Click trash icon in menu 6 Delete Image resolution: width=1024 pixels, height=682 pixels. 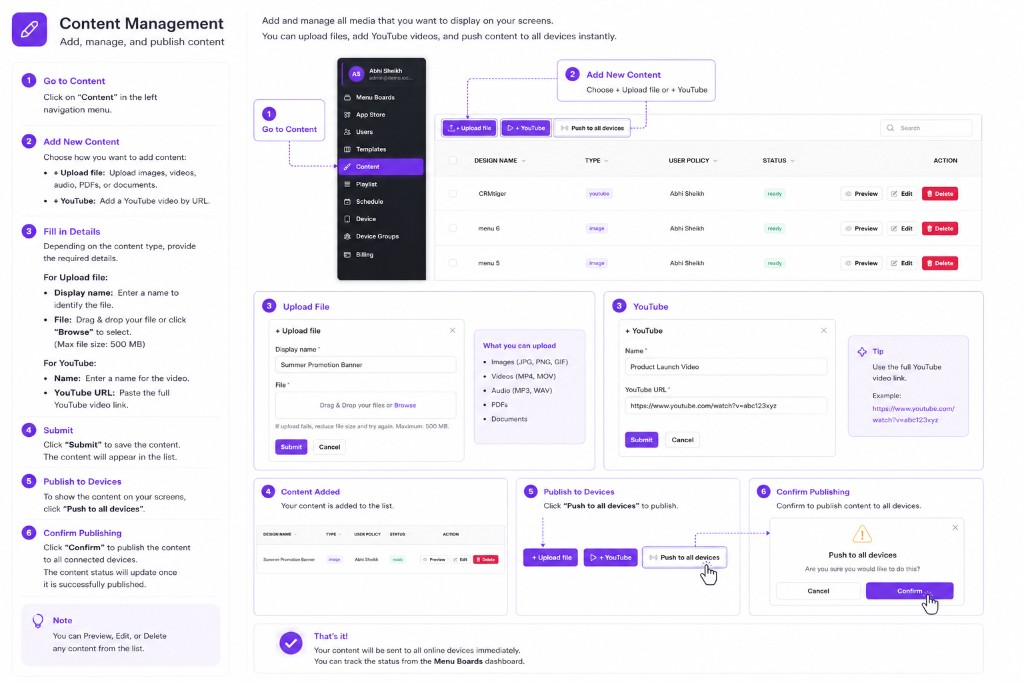coord(929,229)
